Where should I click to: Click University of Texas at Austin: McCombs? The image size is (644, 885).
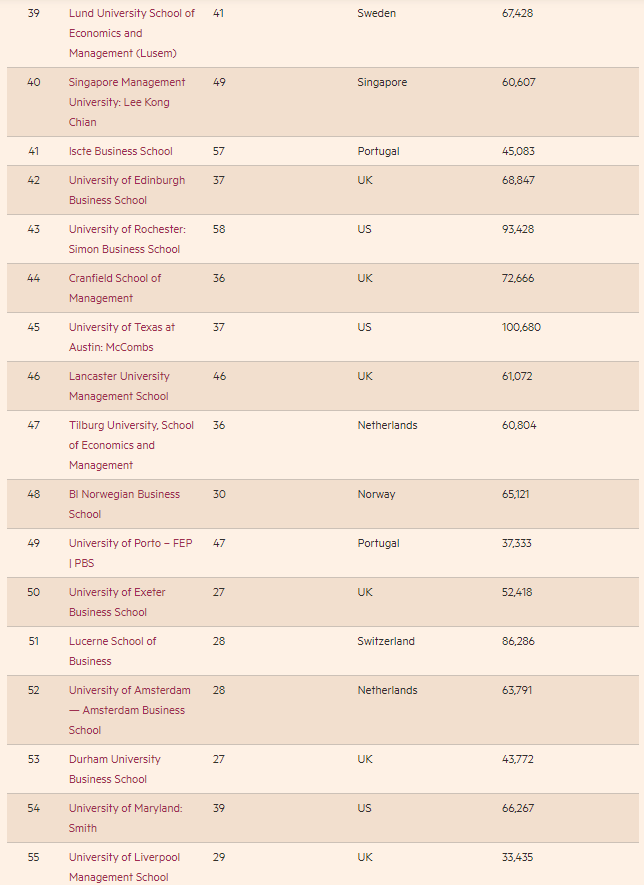coord(121,337)
